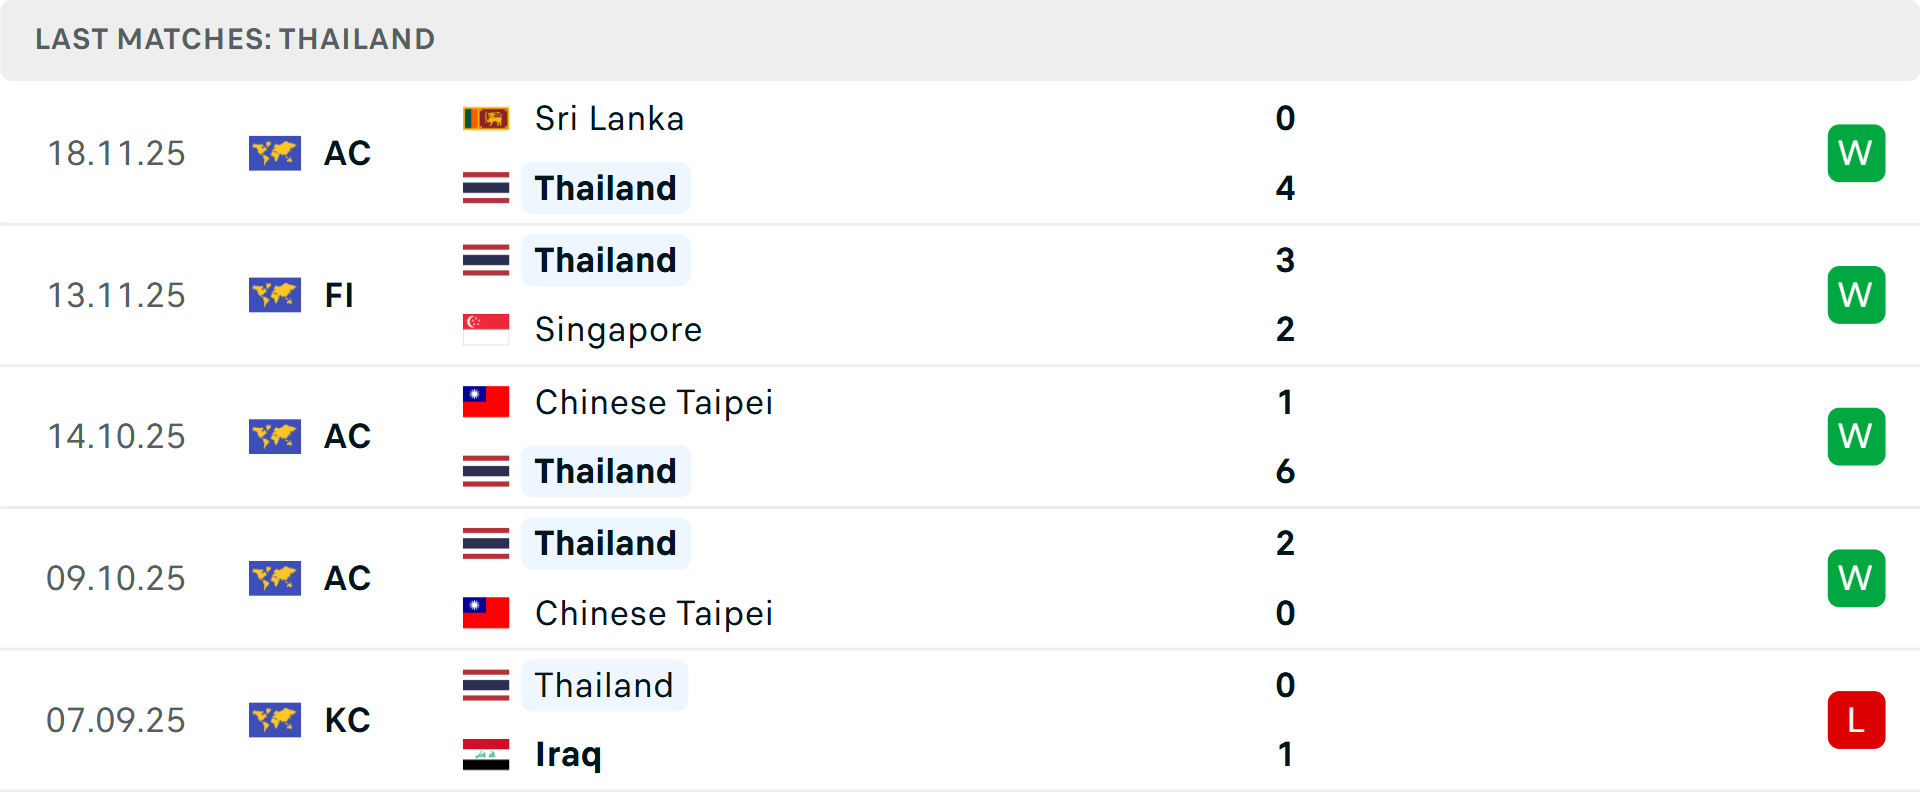Click competition map icon for 18.11.25 match
Image resolution: width=1920 pixels, height=792 pixels.
275,153
